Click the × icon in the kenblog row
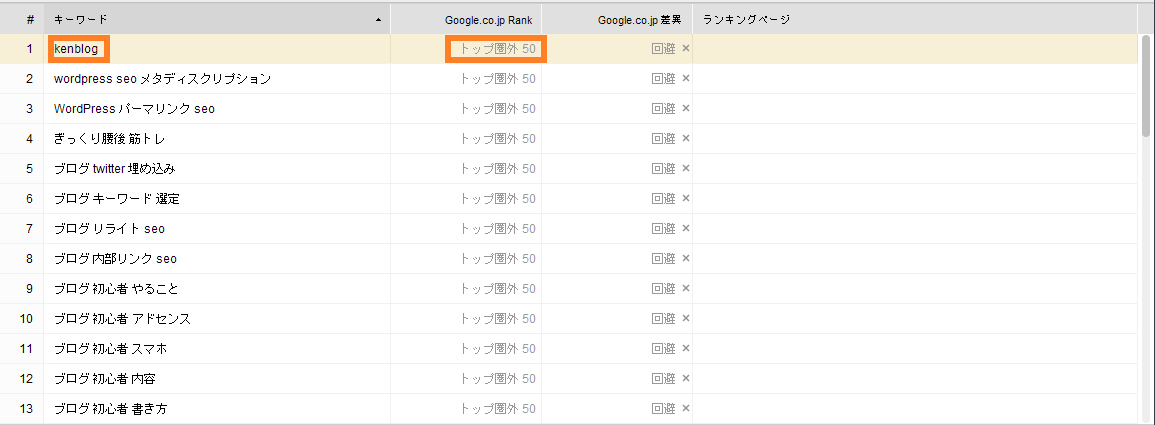1155x425 pixels. pyautogui.click(x=686, y=49)
